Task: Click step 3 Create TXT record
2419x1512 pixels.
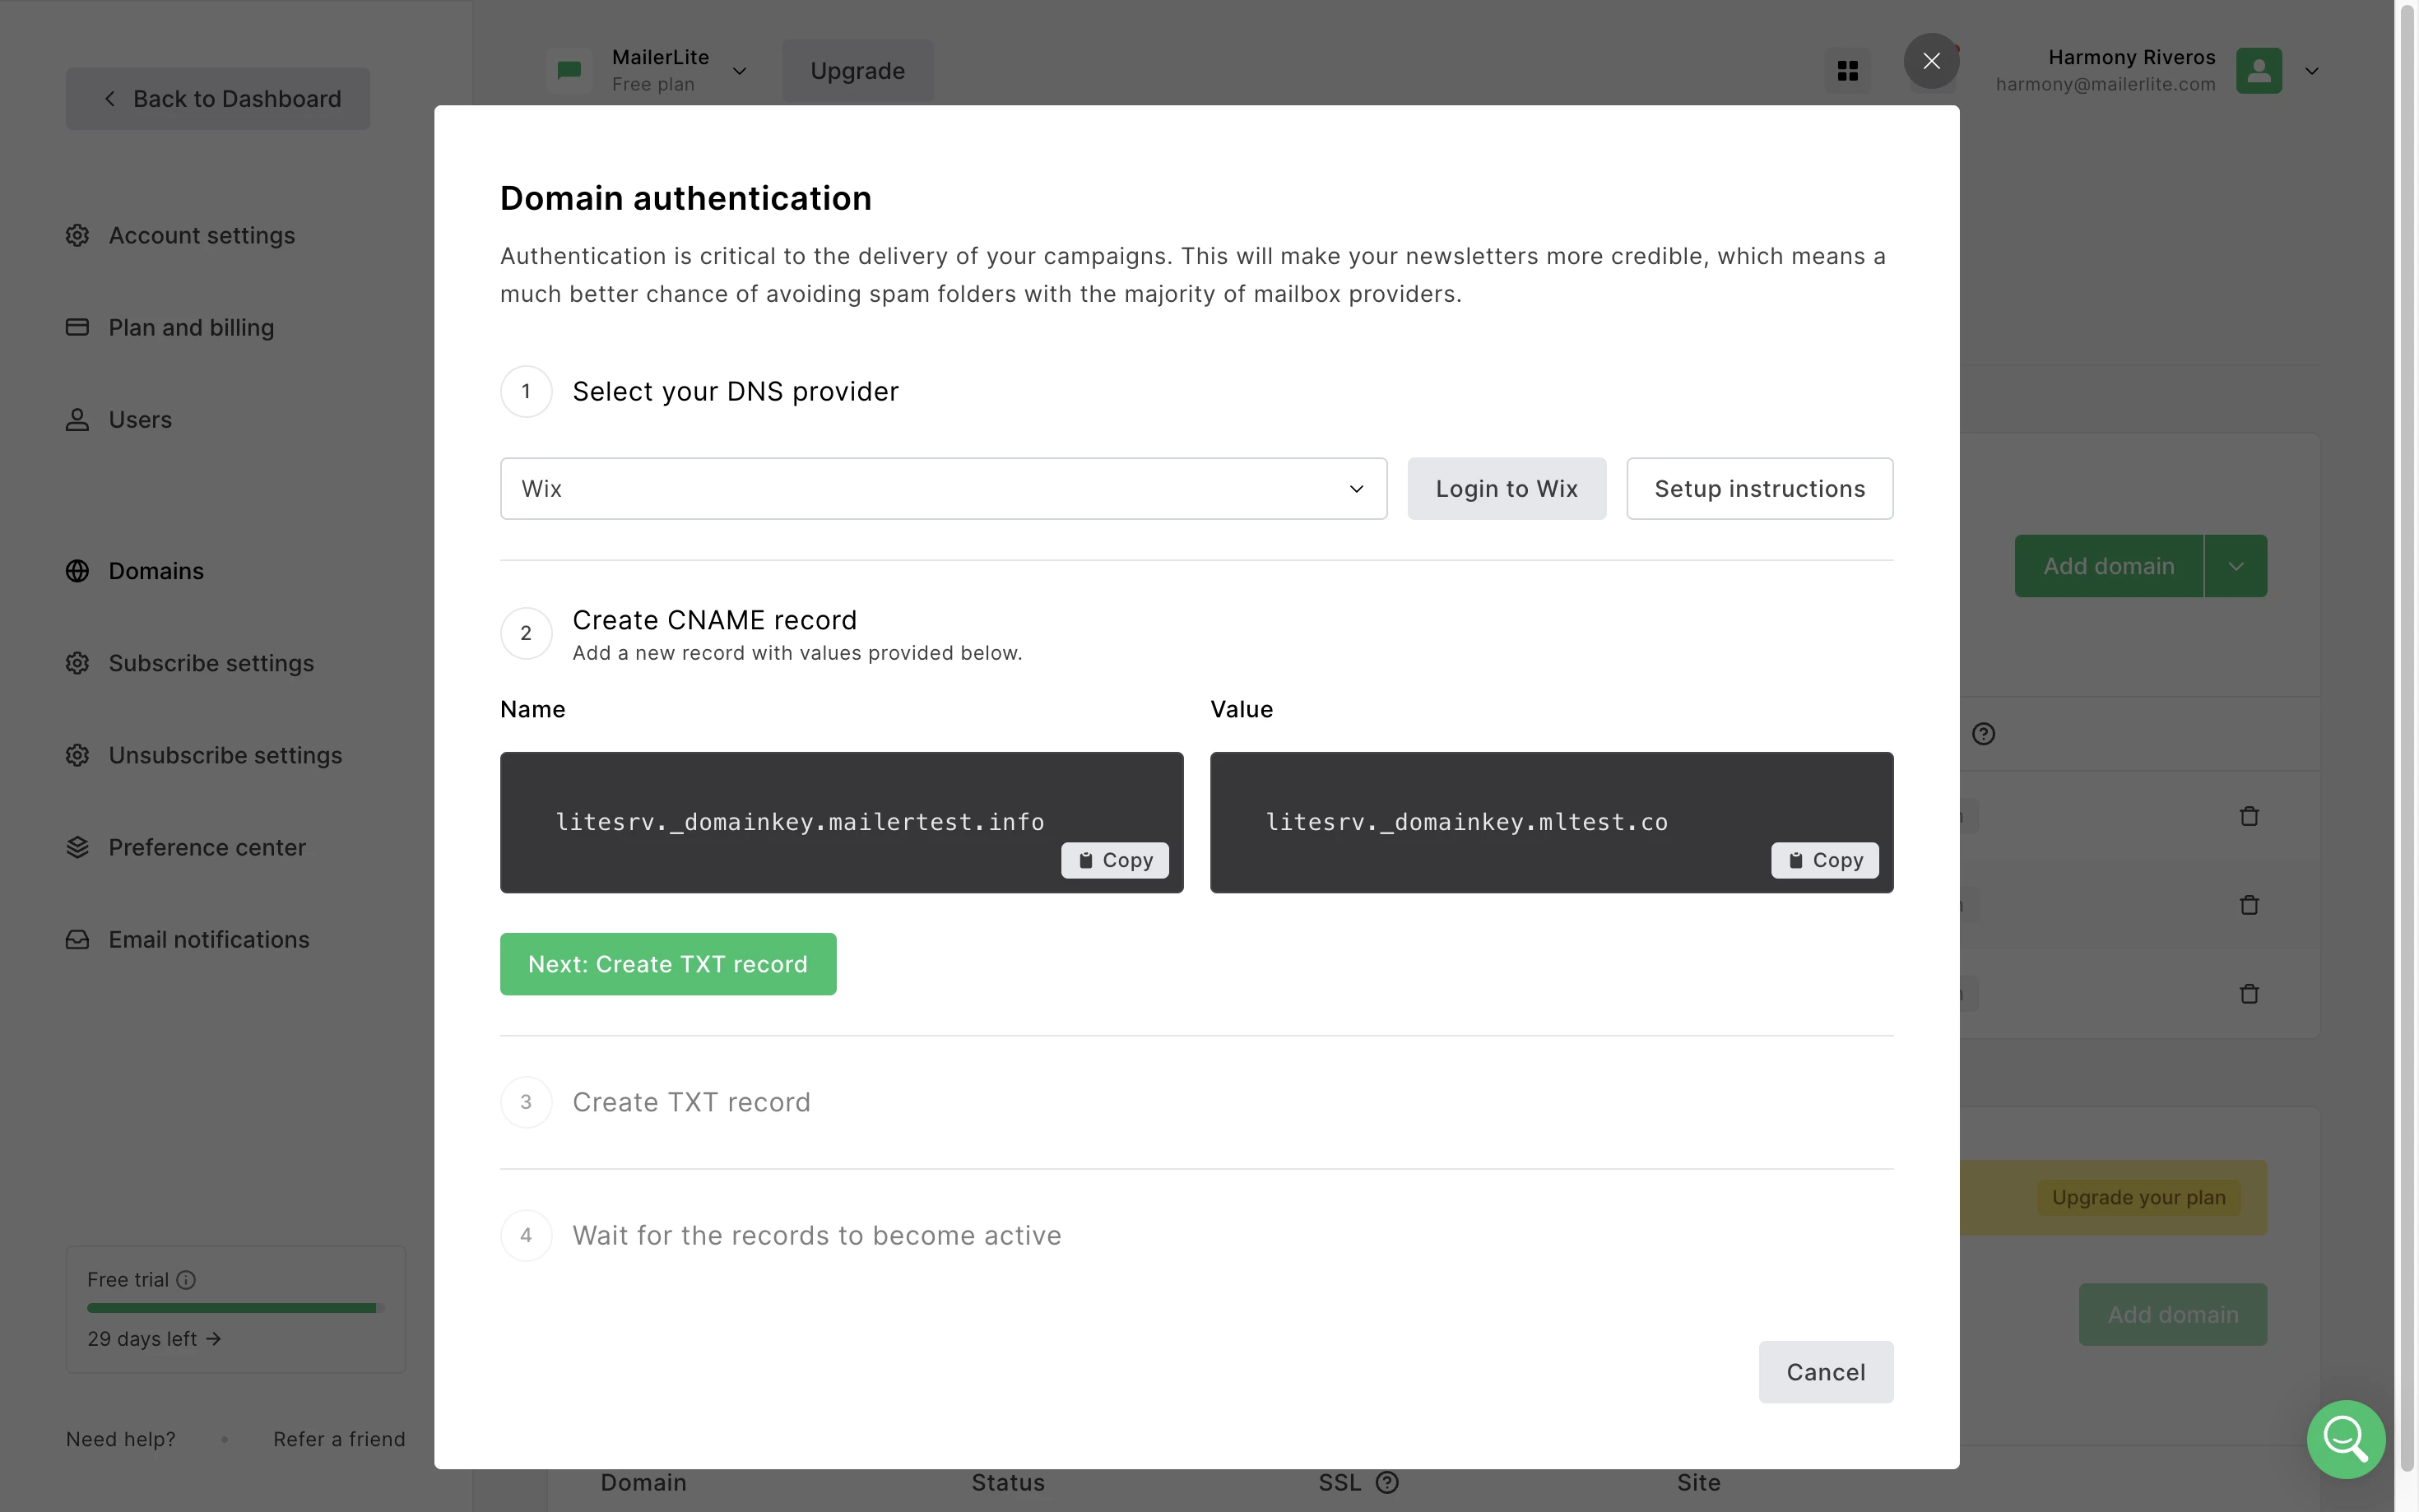Action: (x=691, y=1102)
